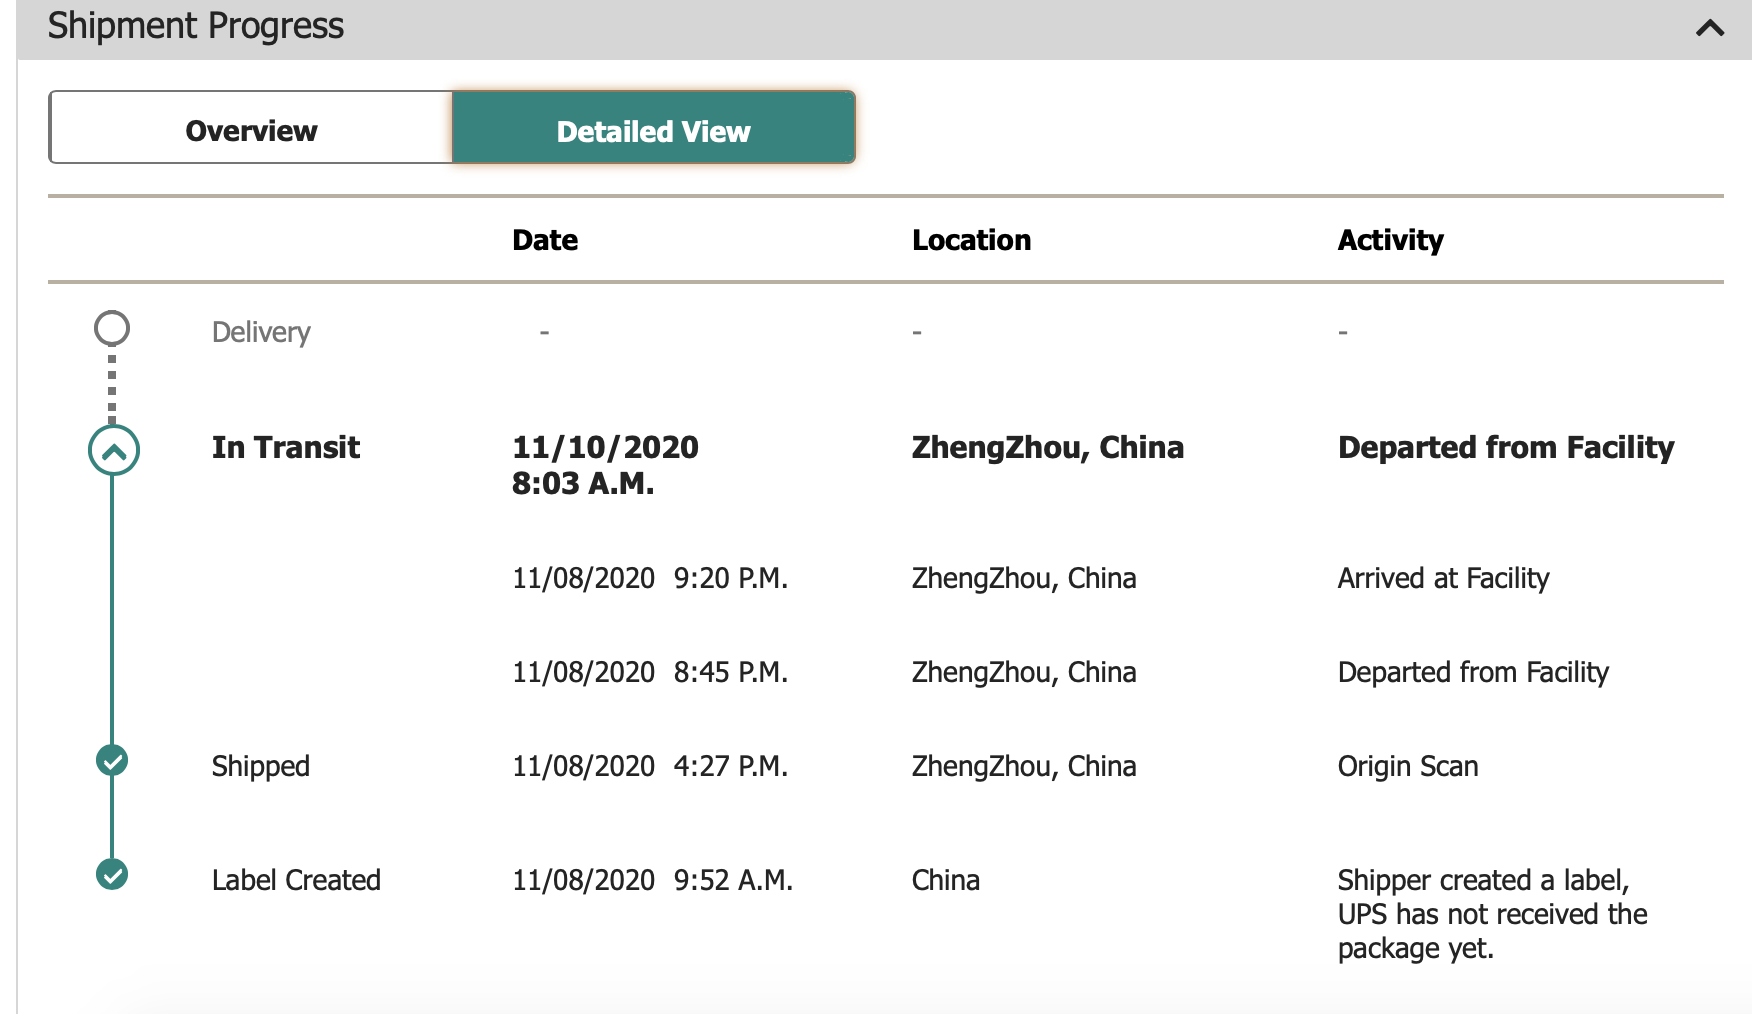1752x1014 pixels.
Task: Switch to the Overview tab
Action: (251, 130)
